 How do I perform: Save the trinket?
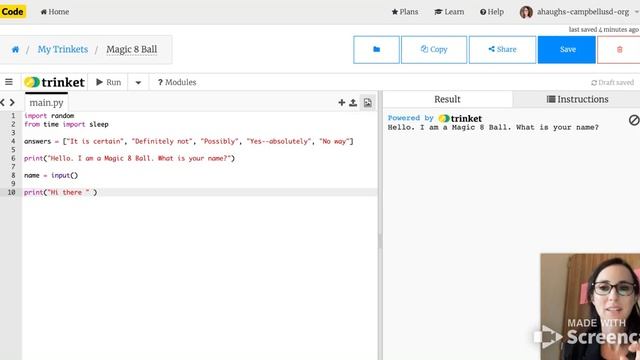click(567, 49)
